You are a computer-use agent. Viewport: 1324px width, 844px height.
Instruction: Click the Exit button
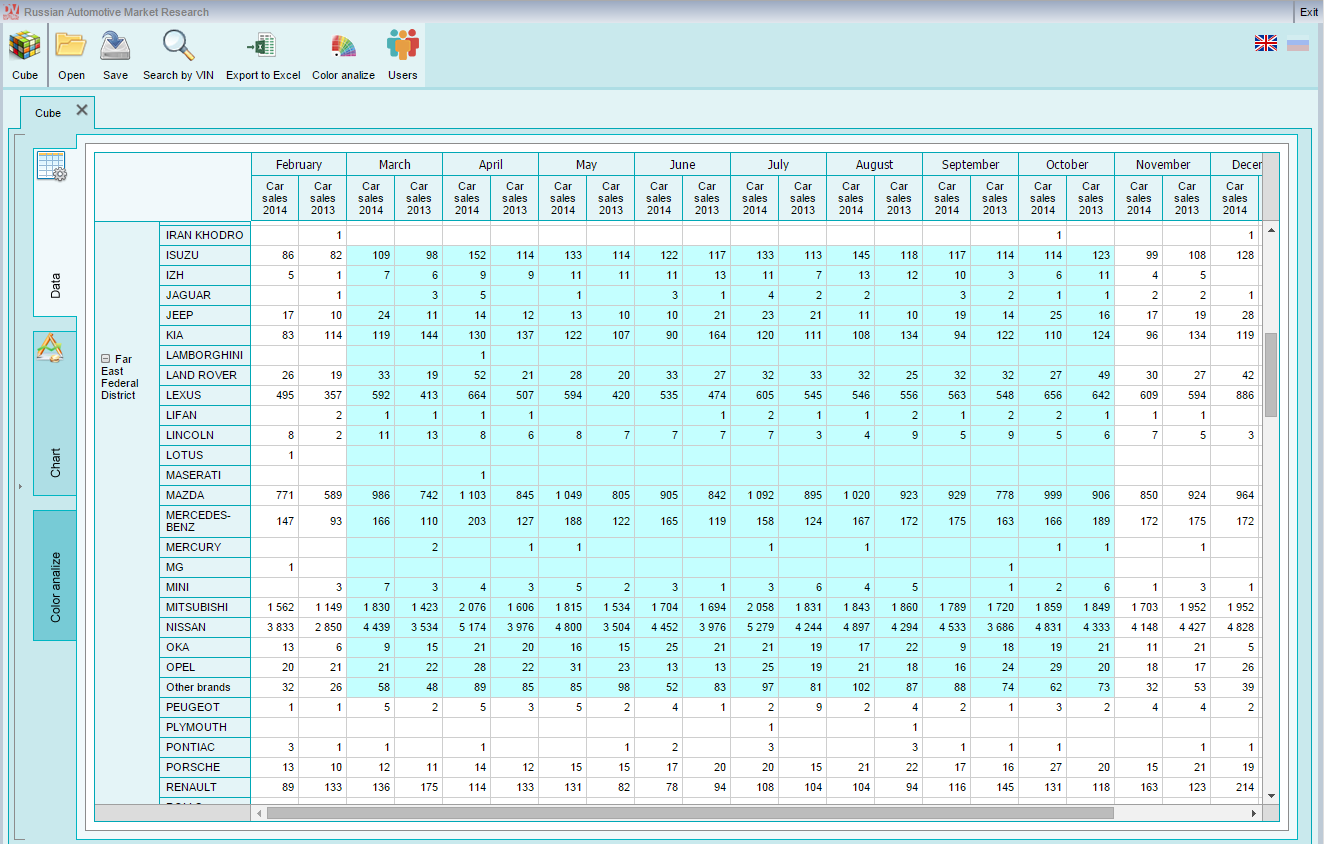1308,12
